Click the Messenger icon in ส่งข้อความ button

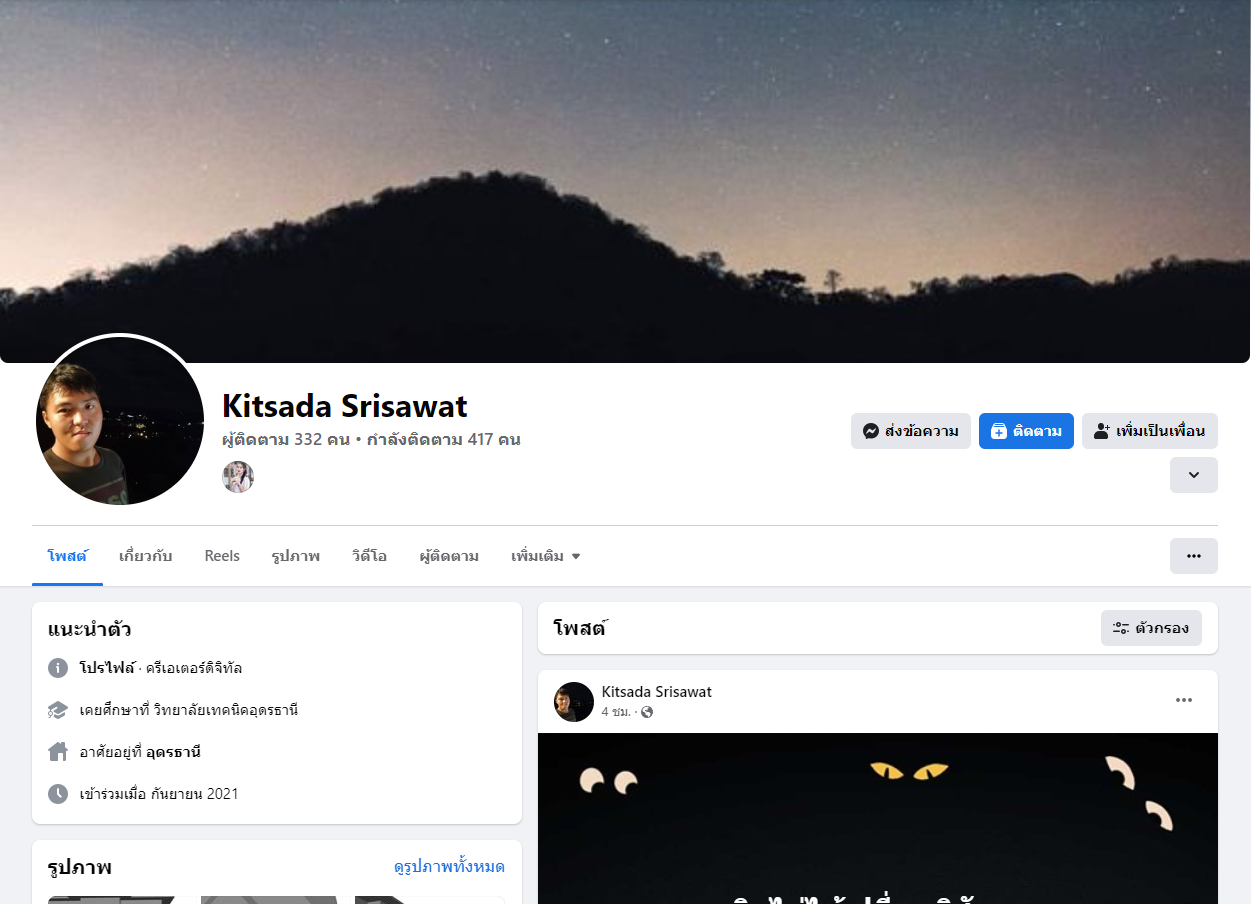(871, 431)
